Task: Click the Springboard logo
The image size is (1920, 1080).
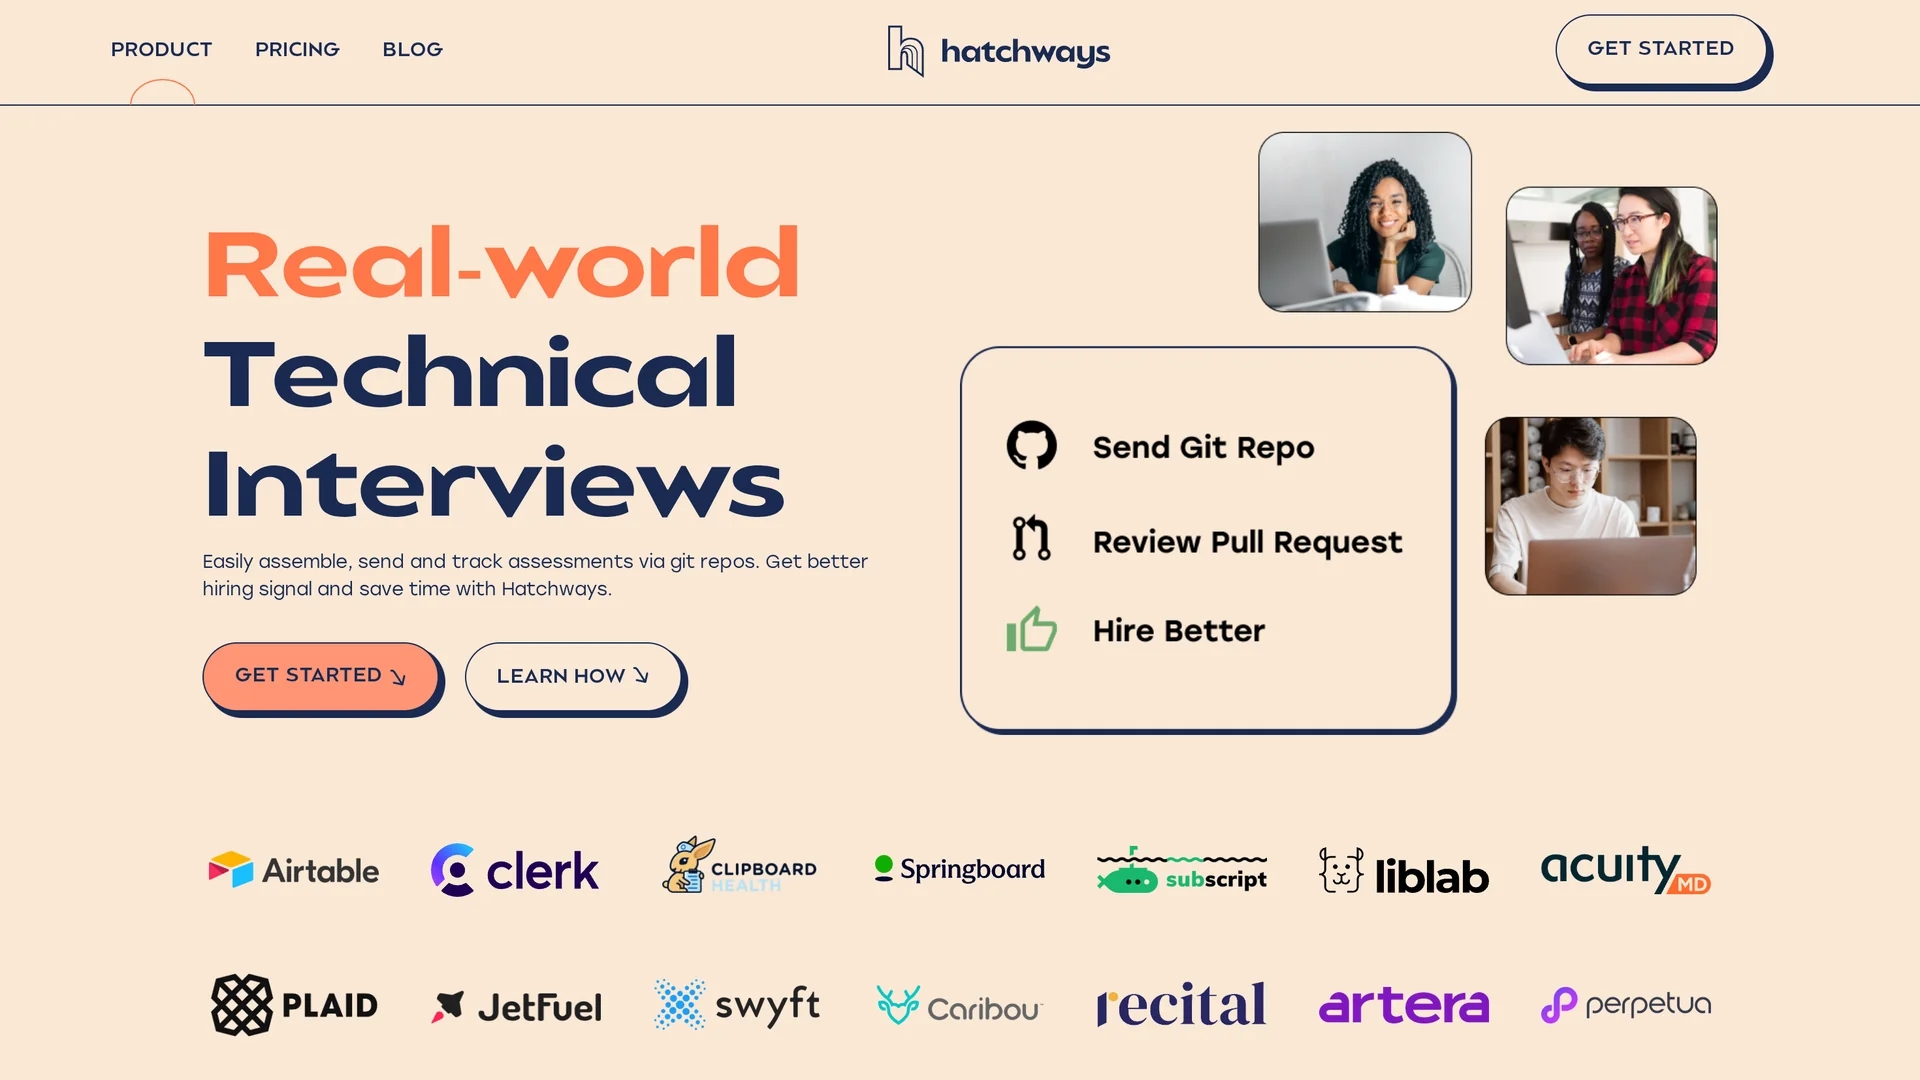Action: (x=959, y=869)
